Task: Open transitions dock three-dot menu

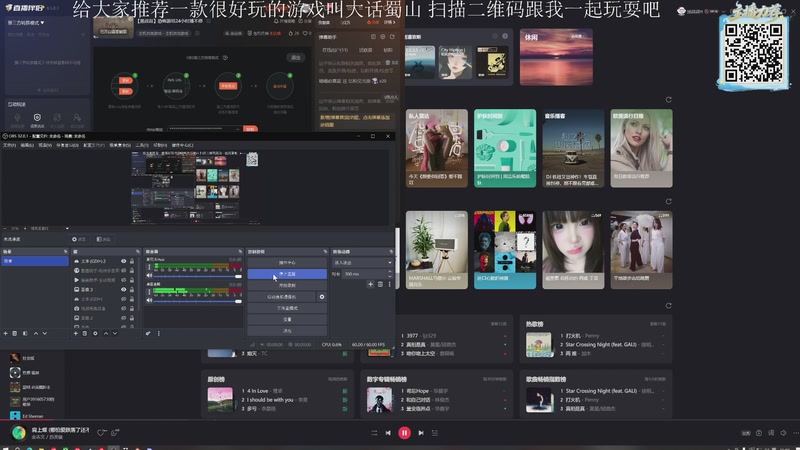Action: click(x=389, y=284)
